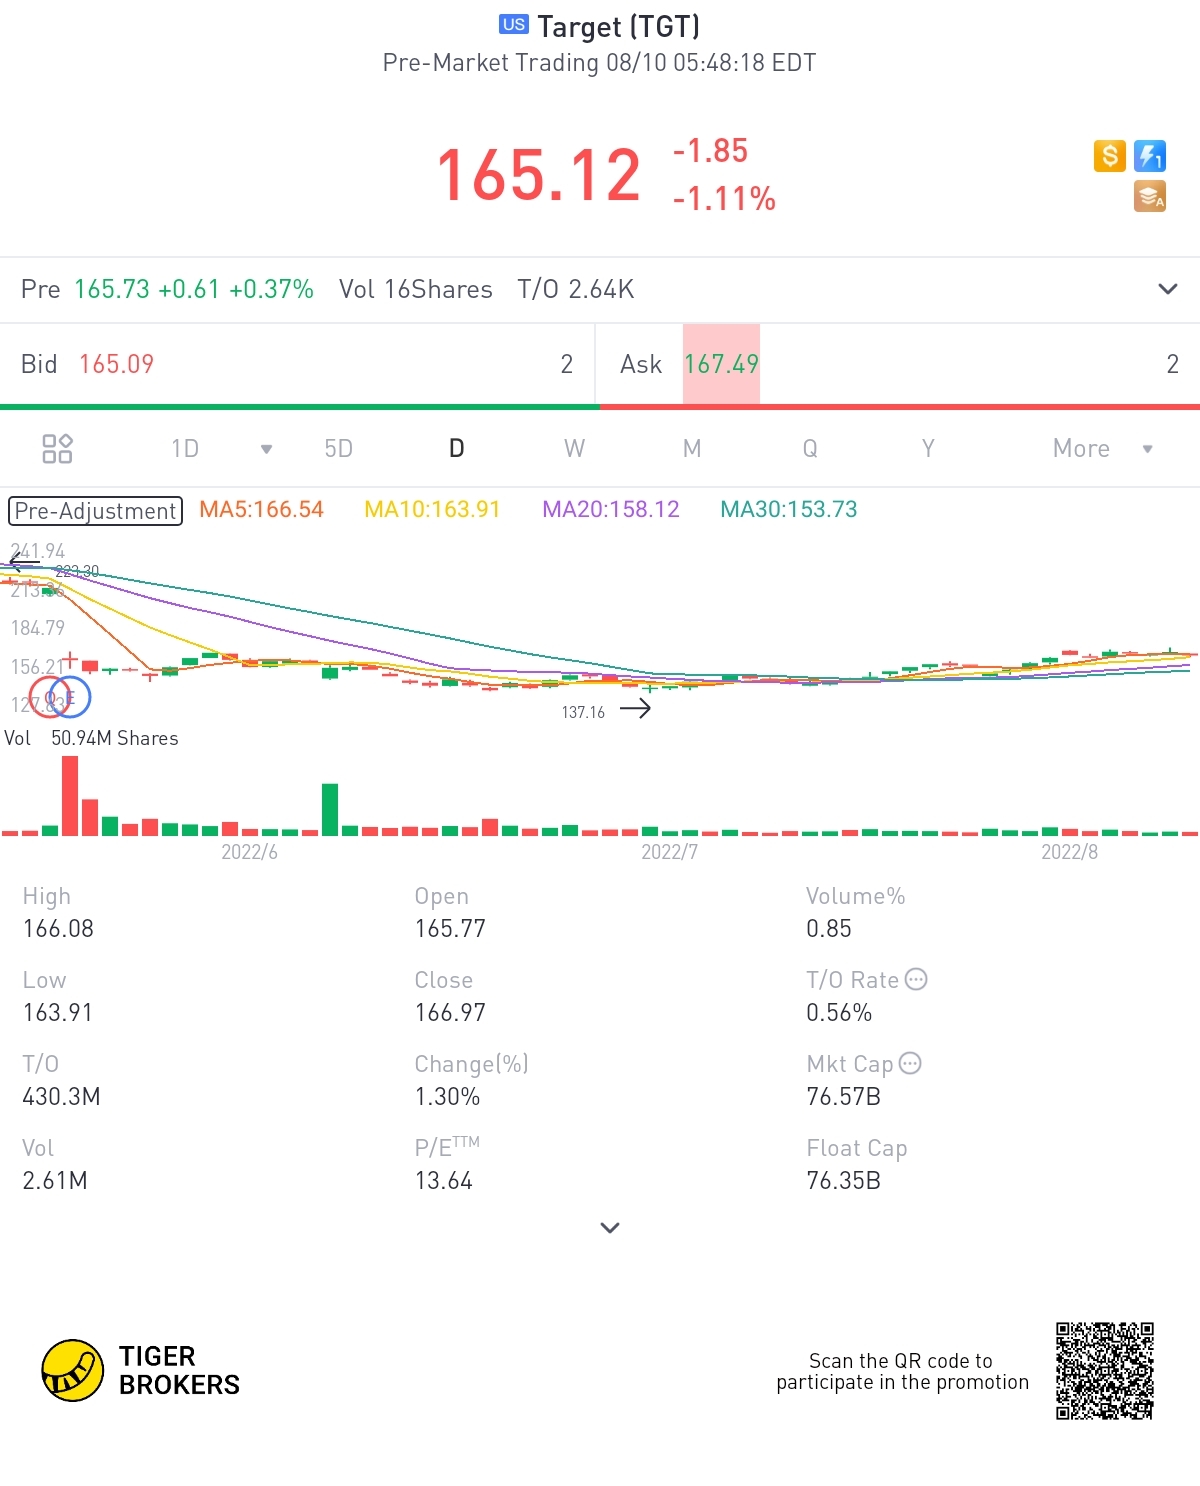Tap the Bid price 165.09
This screenshot has width=1200, height=1486.
pyautogui.click(x=117, y=364)
